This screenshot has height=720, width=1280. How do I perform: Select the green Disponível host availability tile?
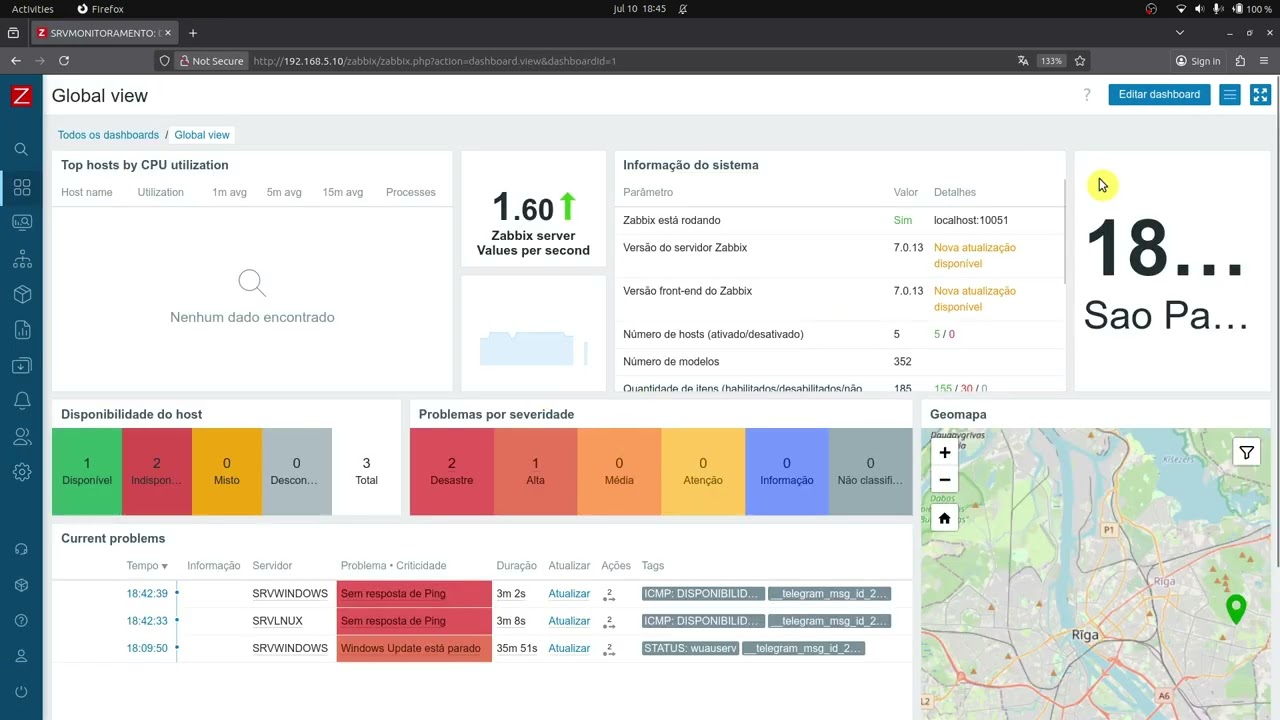point(87,472)
